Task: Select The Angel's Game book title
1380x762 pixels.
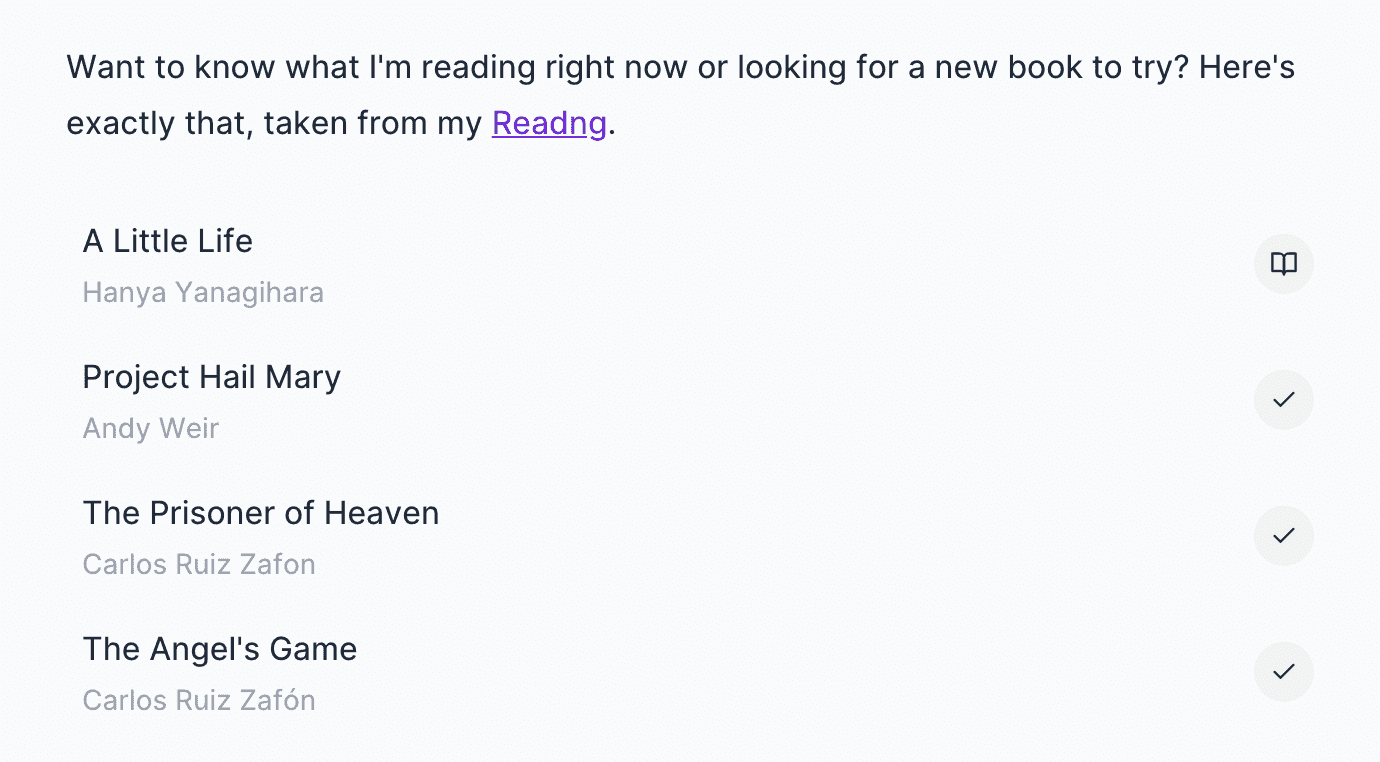Action: tap(220, 649)
